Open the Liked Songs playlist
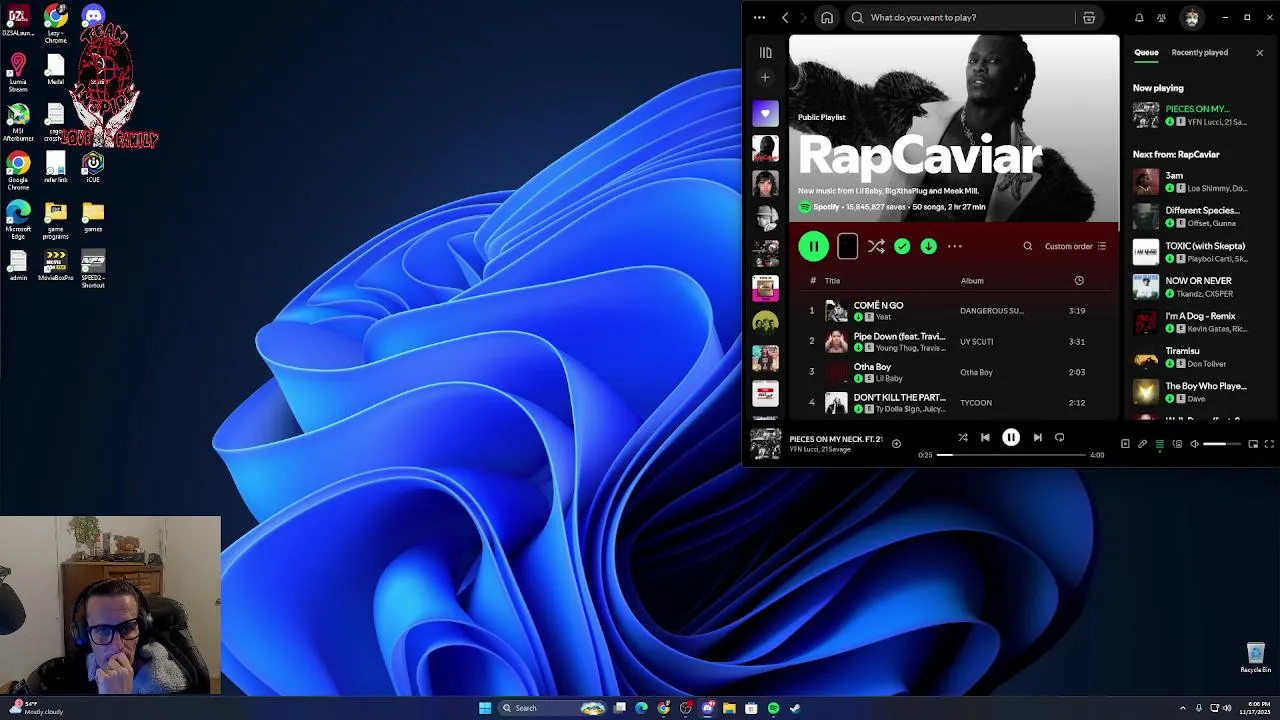Screen dimensions: 1280x720 point(765,113)
